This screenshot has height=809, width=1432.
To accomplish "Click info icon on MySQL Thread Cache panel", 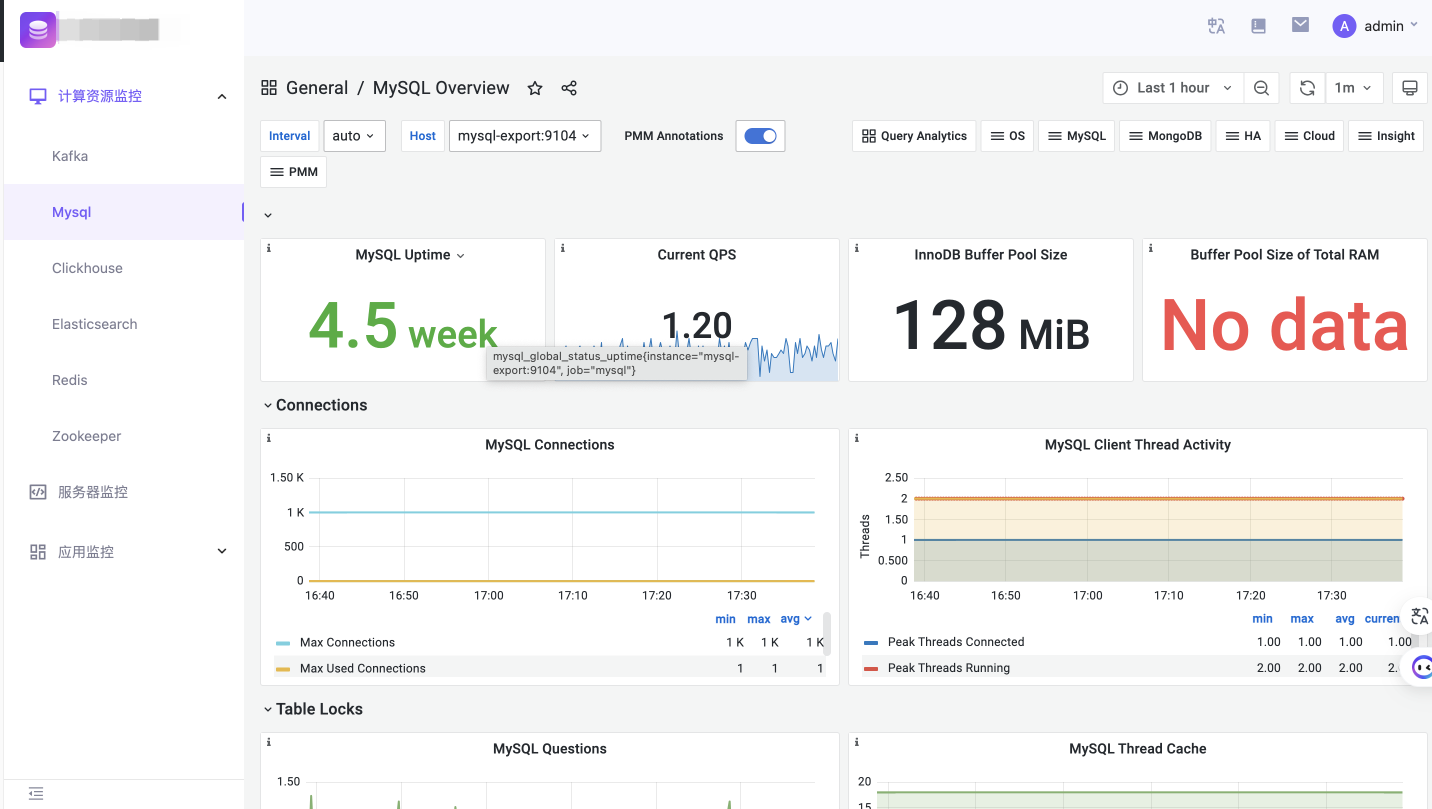I will 857,742.
